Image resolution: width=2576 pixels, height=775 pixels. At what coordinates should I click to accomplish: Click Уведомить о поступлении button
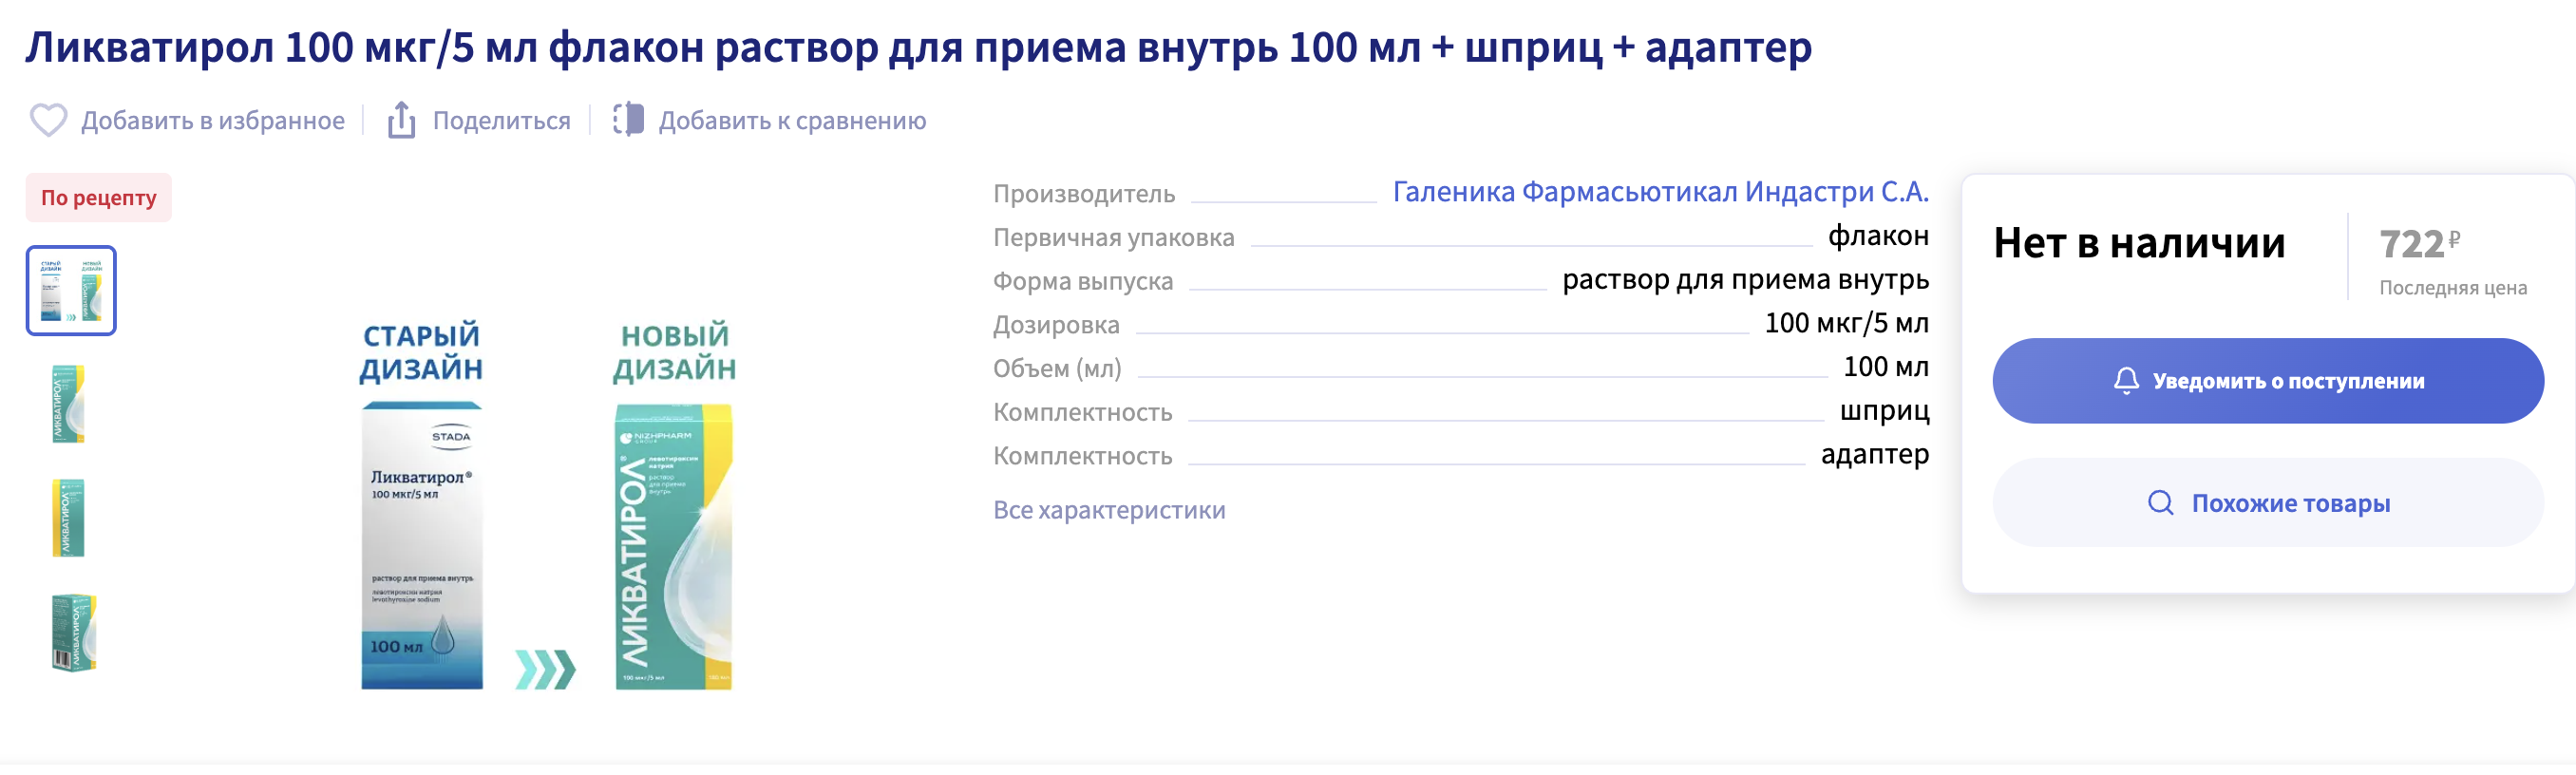point(2267,381)
